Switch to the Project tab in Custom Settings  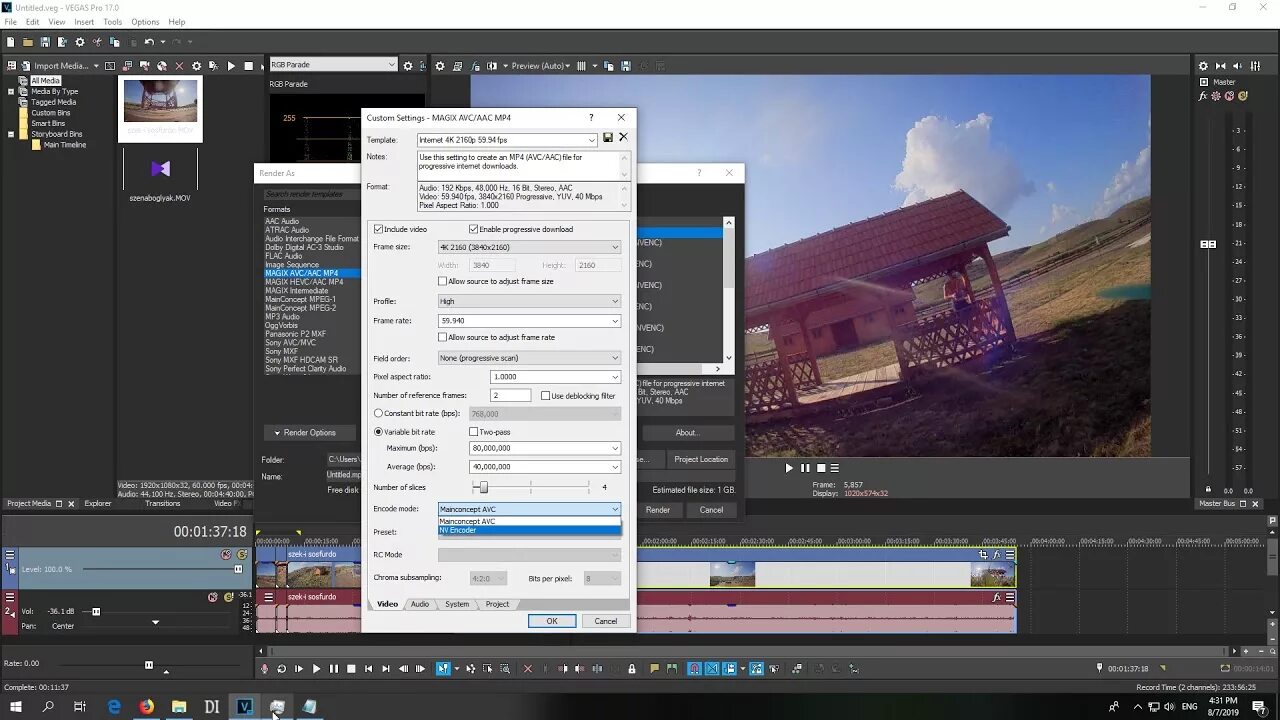(x=497, y=604)
